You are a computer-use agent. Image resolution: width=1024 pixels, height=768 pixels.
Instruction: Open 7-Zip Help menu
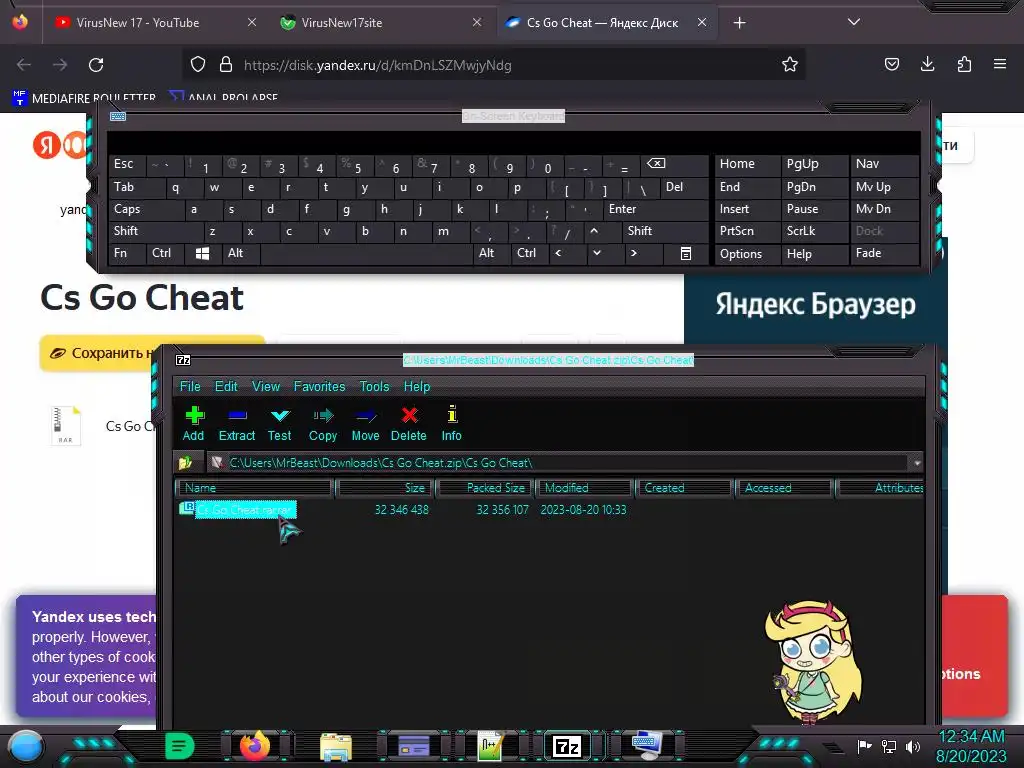coord(417,386)
